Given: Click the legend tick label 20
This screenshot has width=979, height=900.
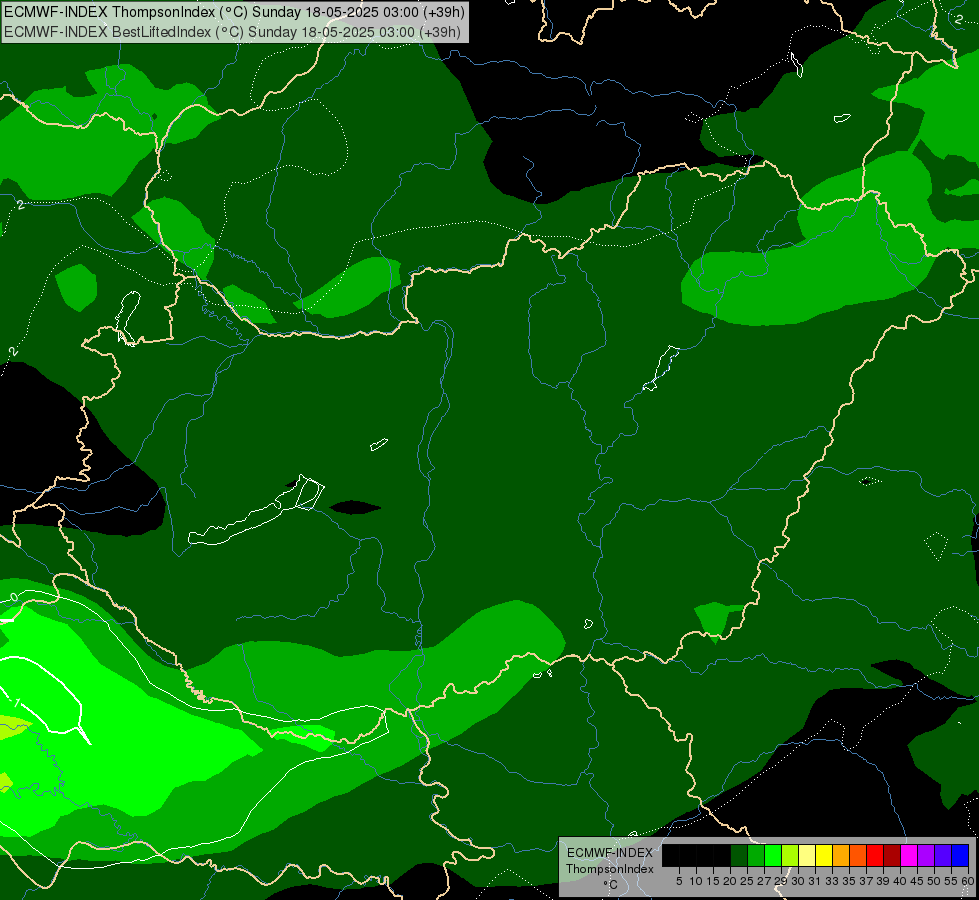Looking at the screenshot, I should click(x=730, y=881).
